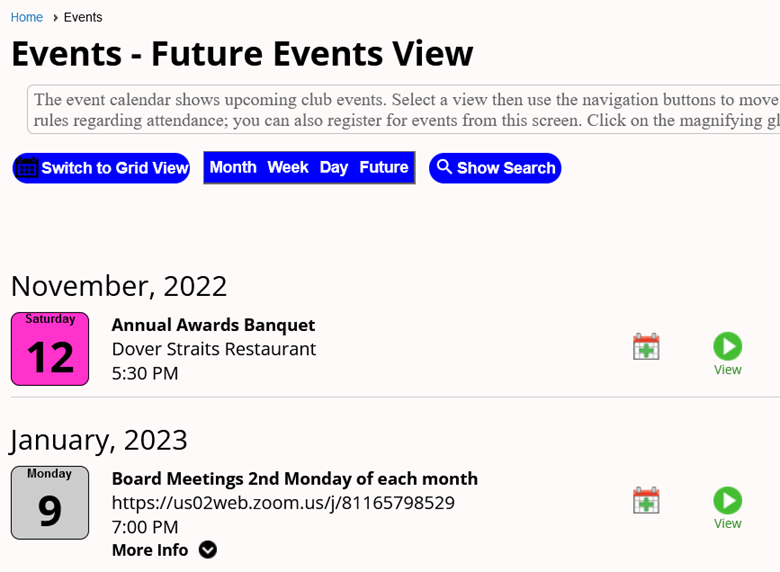Image resolution: width=780 pixels, height=572 pixels.
Task: Select Saturday 12 pink date tile
Action: 50,349
